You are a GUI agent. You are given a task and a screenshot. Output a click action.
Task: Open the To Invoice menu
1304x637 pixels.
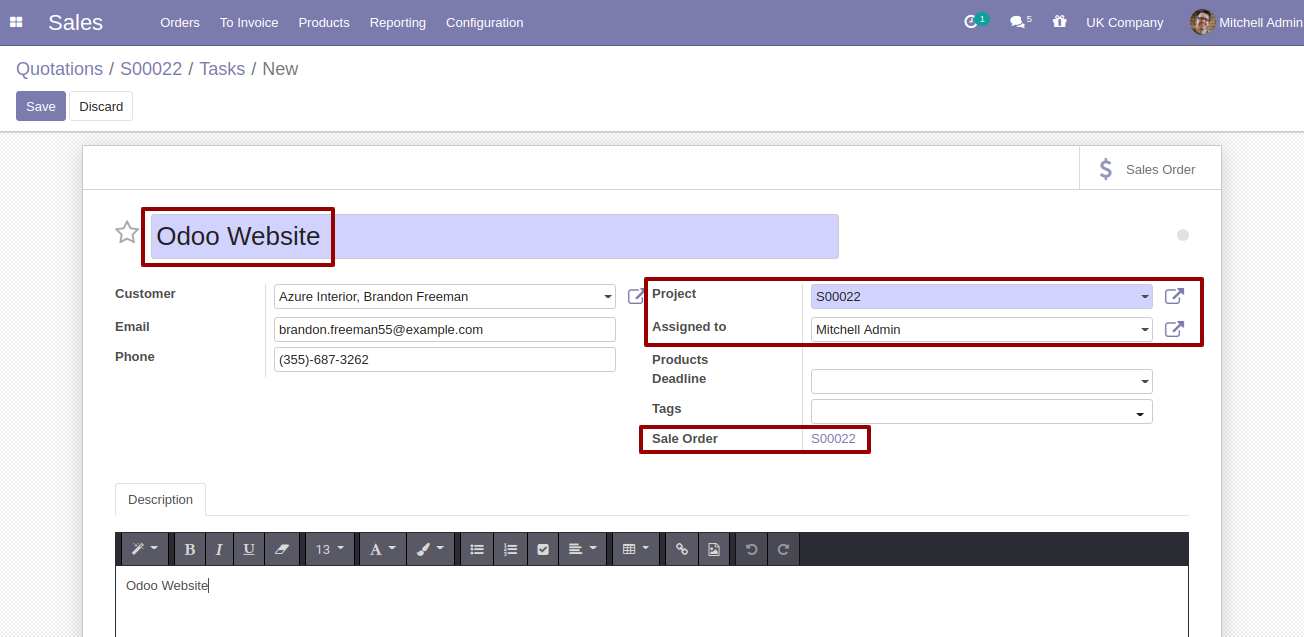tap(249, 22)
